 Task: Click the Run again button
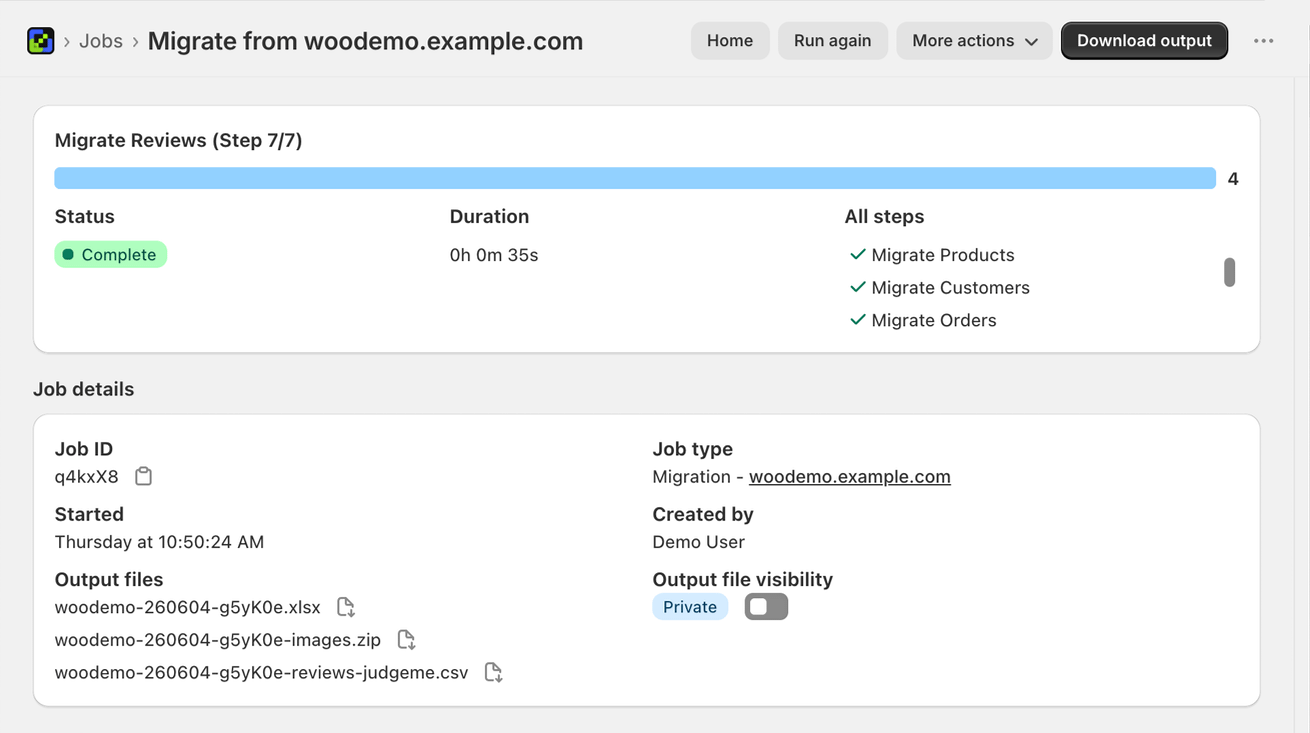pos(832,41)
